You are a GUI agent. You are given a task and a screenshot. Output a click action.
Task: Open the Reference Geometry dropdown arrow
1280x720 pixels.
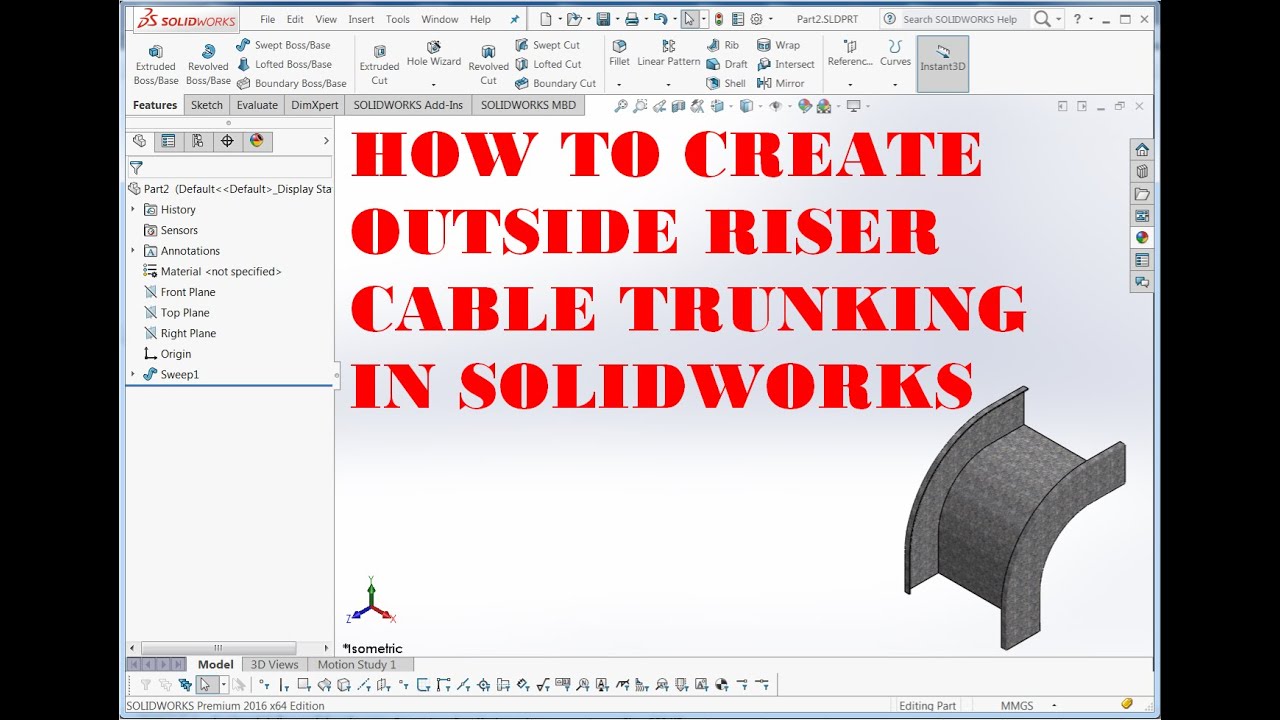point(850,84)
